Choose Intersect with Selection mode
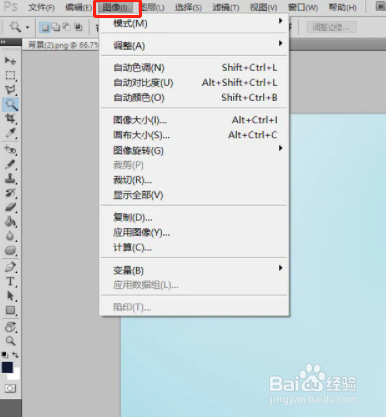This screenshot has height=417, width=386. 78,27
